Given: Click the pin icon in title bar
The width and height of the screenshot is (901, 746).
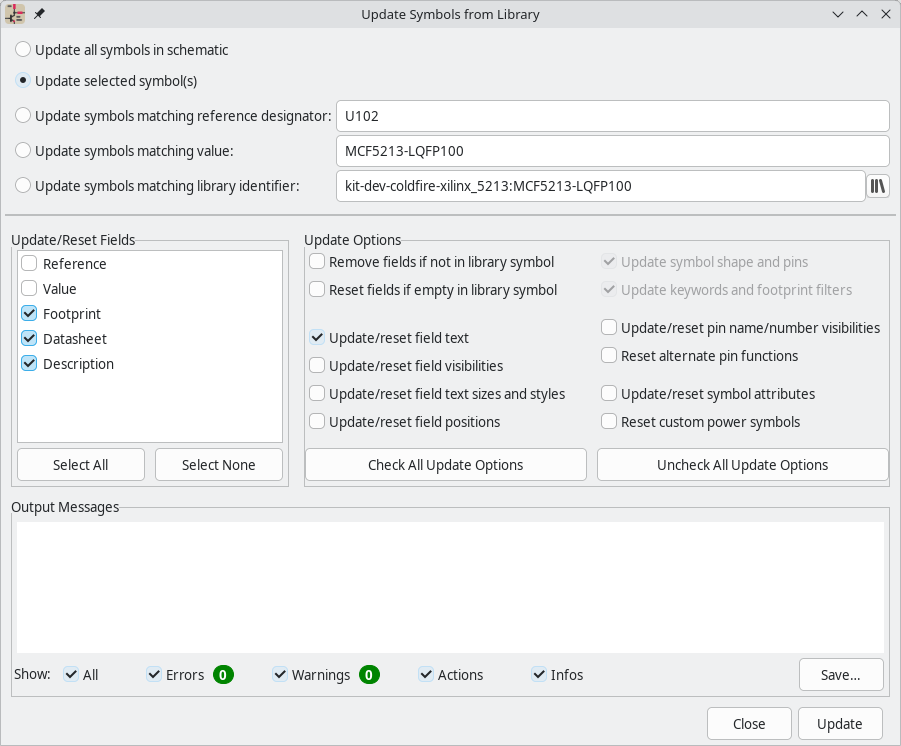Looking at the screenshot, I should coord(39,15).
